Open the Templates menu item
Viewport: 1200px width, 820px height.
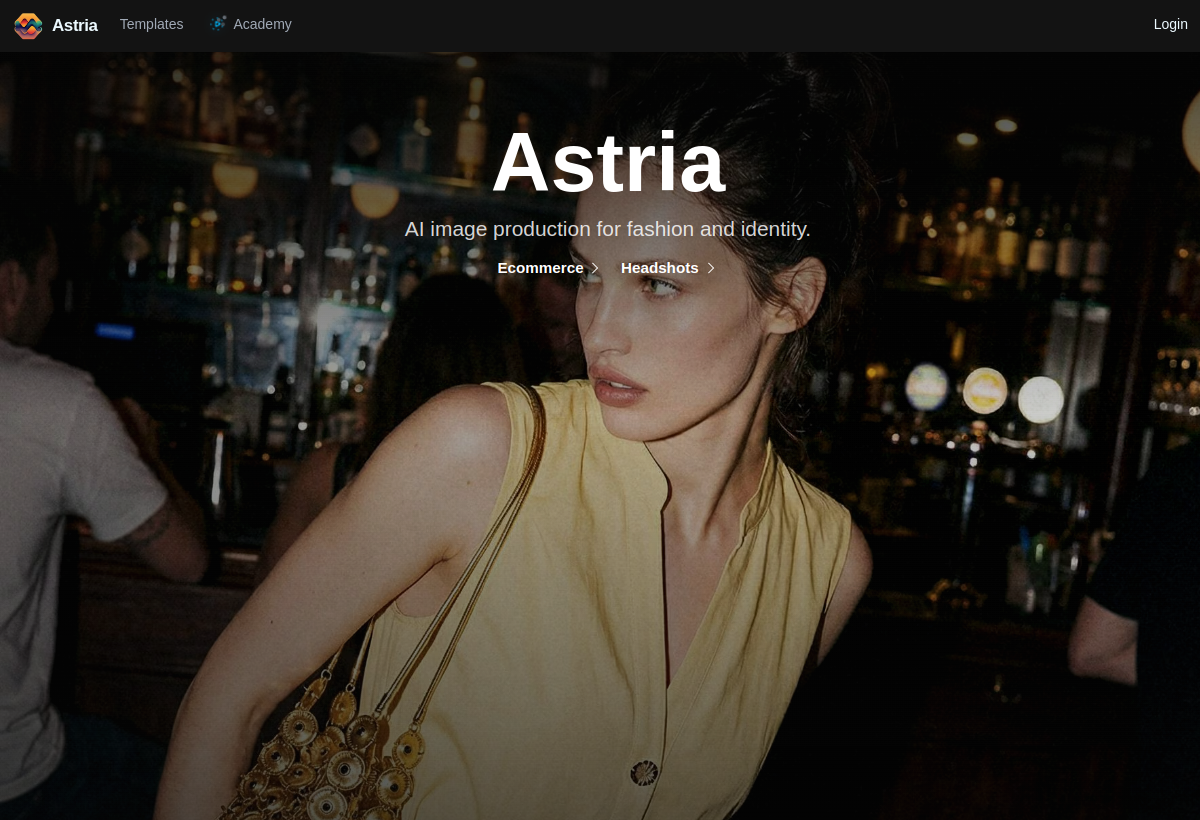[x=151, y=24]
